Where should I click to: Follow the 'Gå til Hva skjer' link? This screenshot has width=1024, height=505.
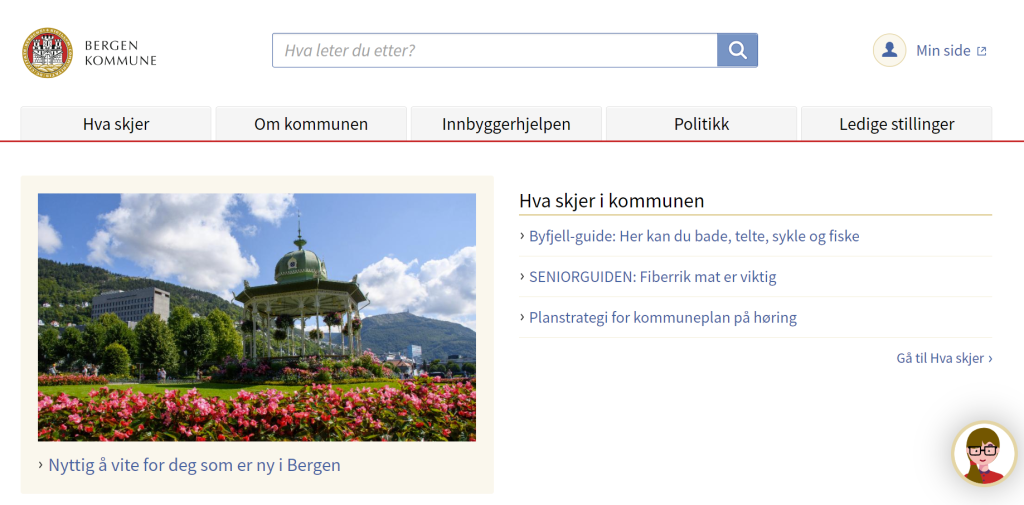tap(943, 358)
